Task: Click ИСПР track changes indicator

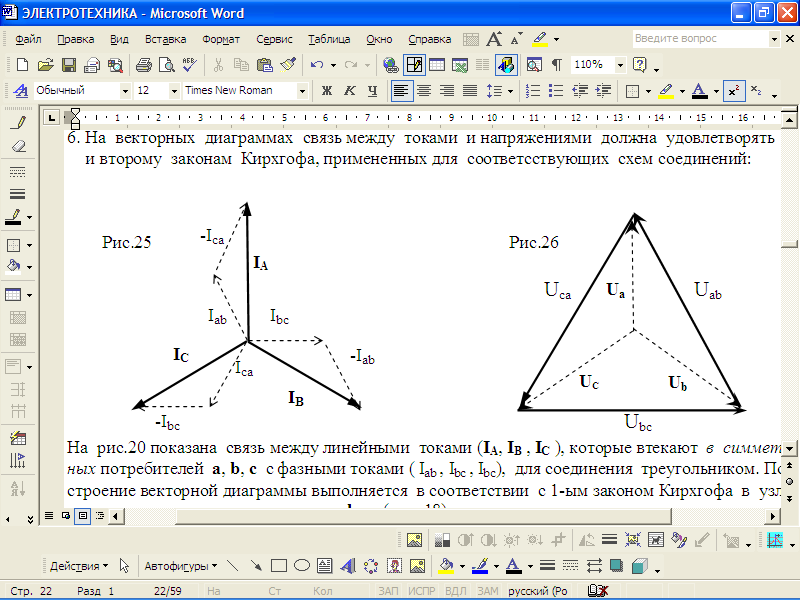Action: tap(421, 591)
